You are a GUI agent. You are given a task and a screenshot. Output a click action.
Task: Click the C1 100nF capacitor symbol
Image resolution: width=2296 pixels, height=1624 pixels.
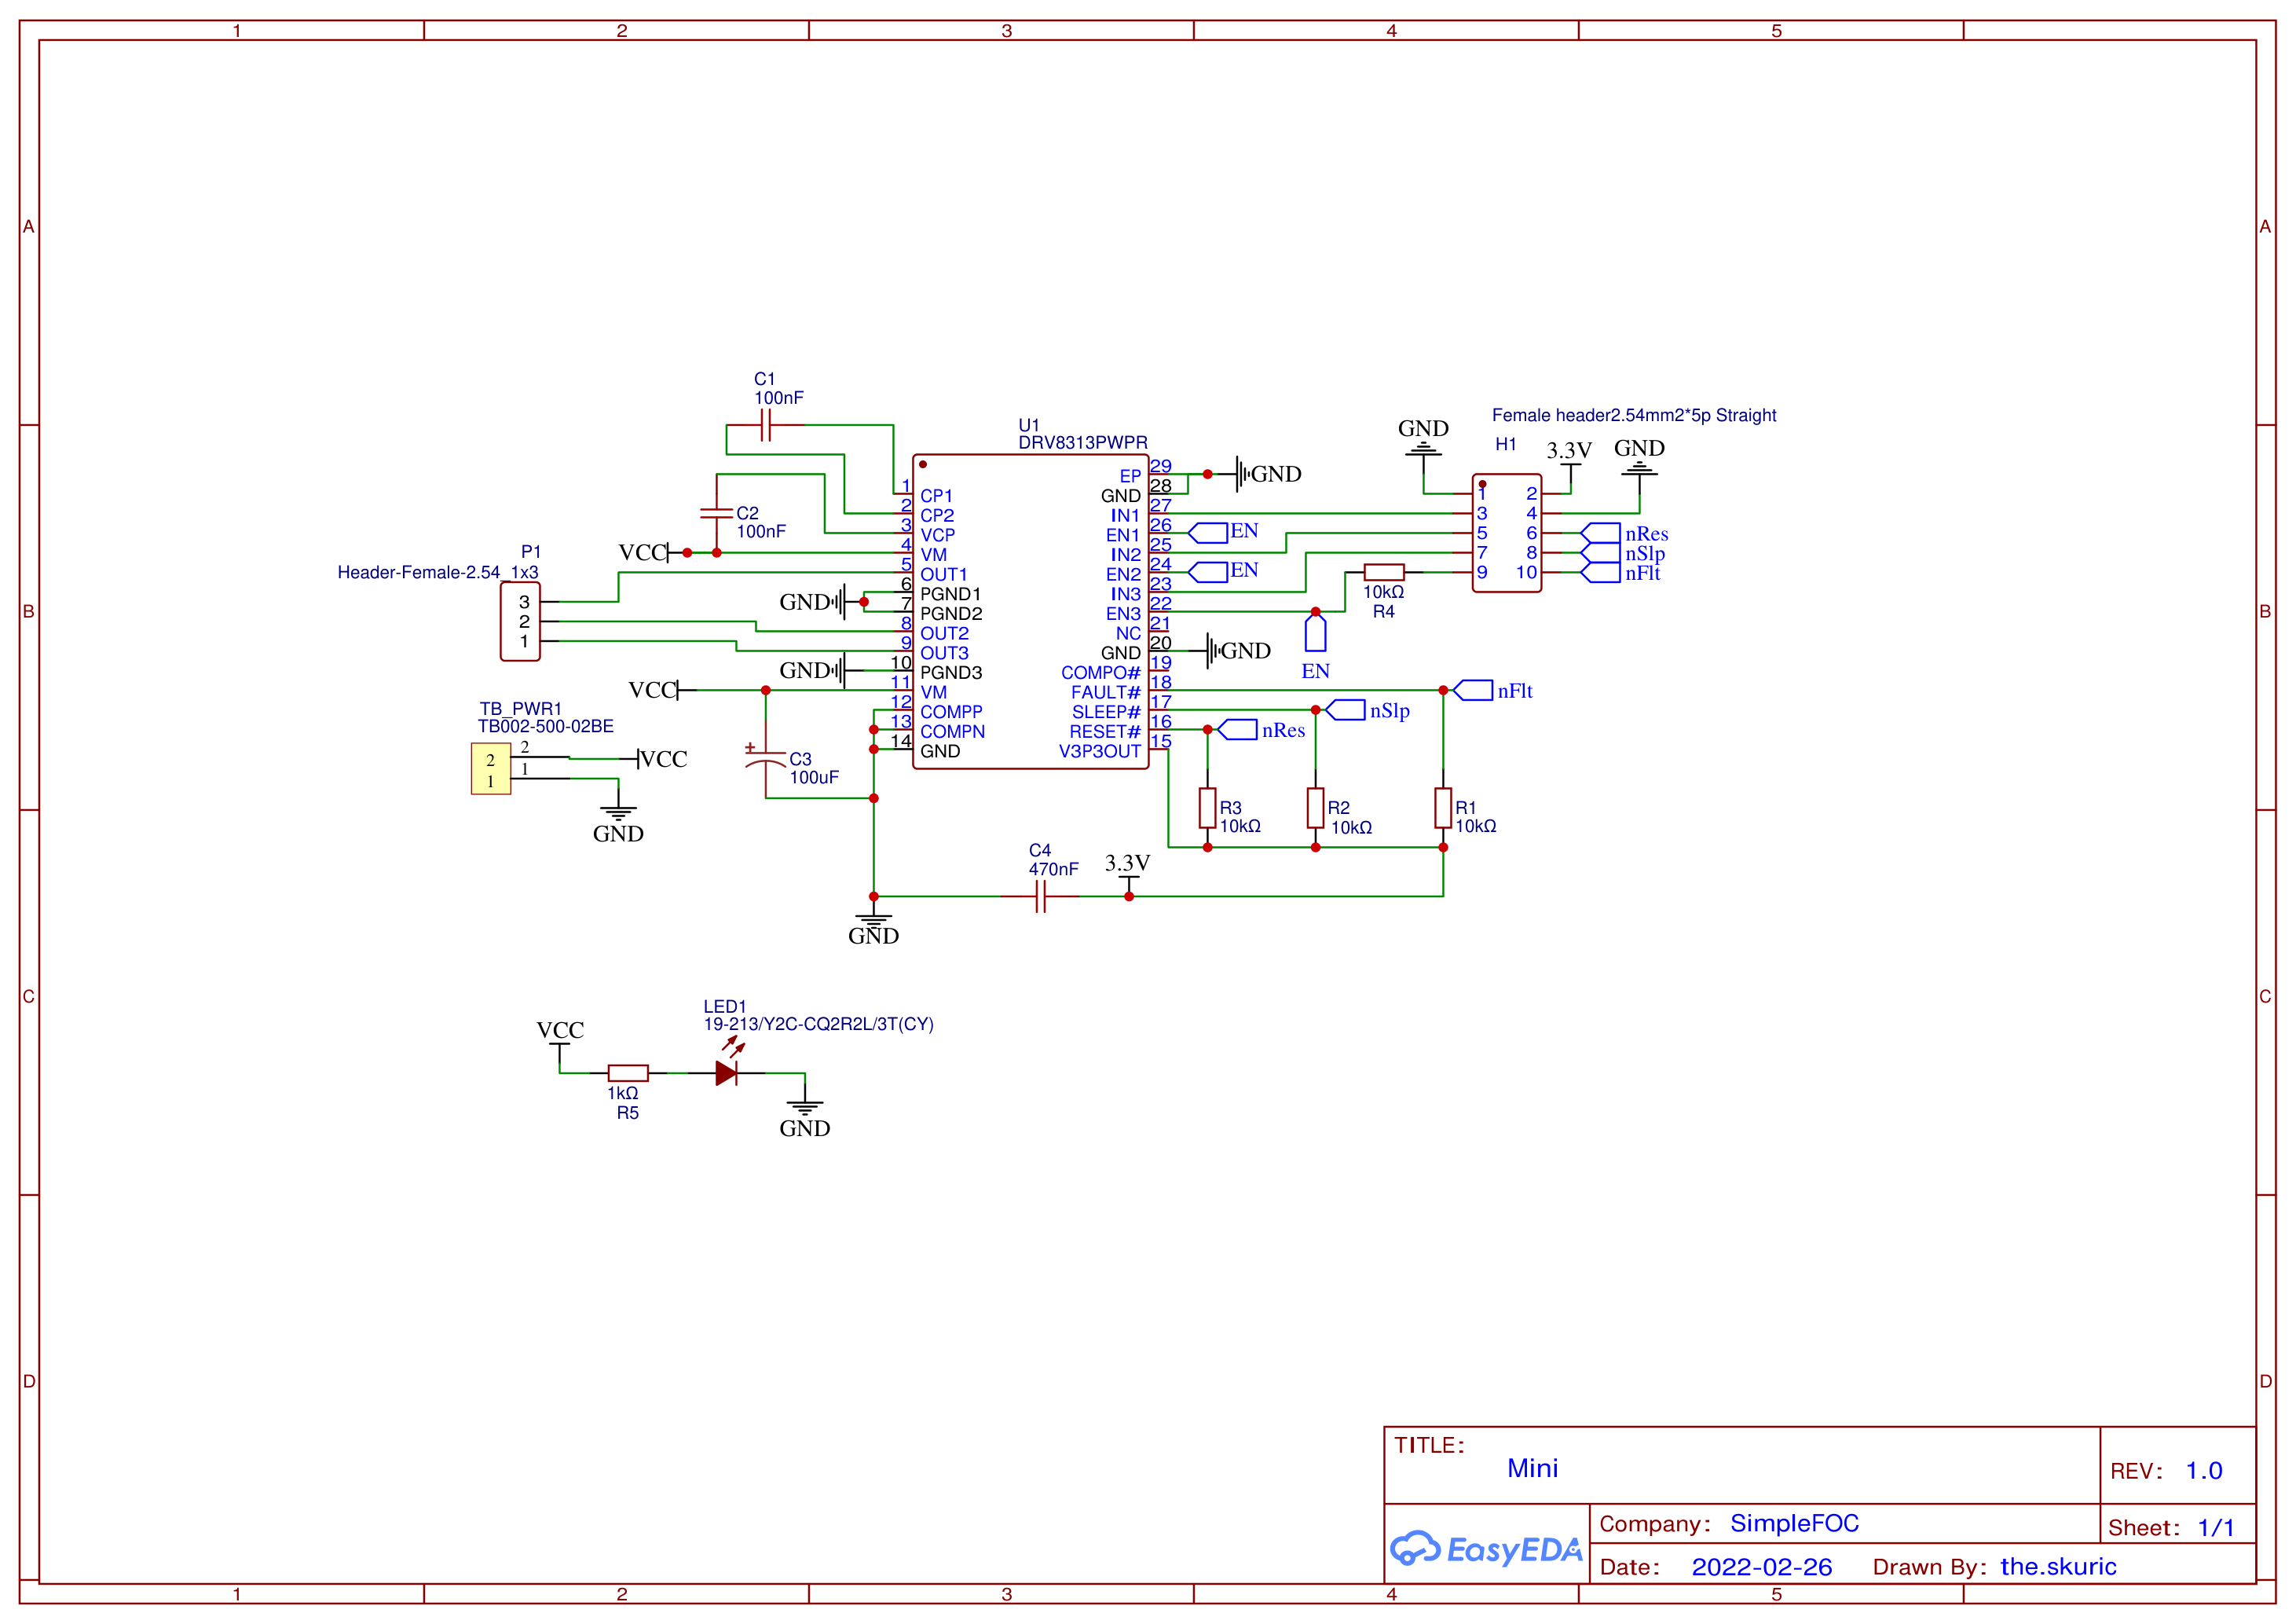pyautogui.click(x=766, y=425)
